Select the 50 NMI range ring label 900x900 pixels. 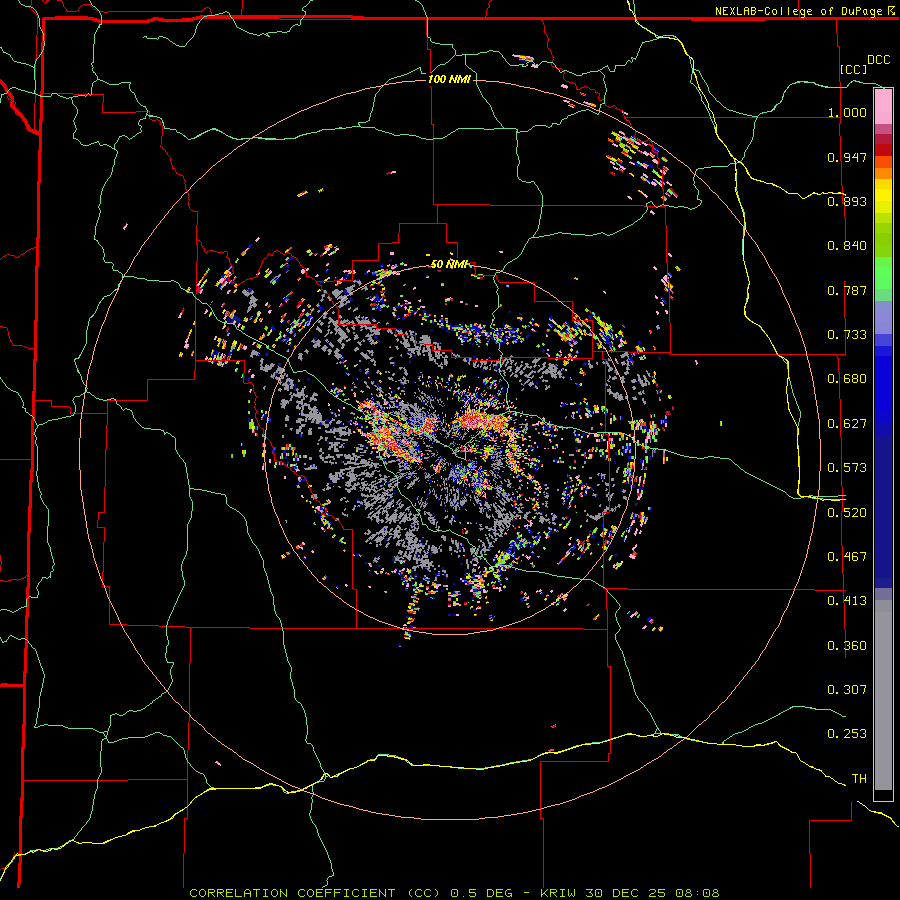coord(449,264)
